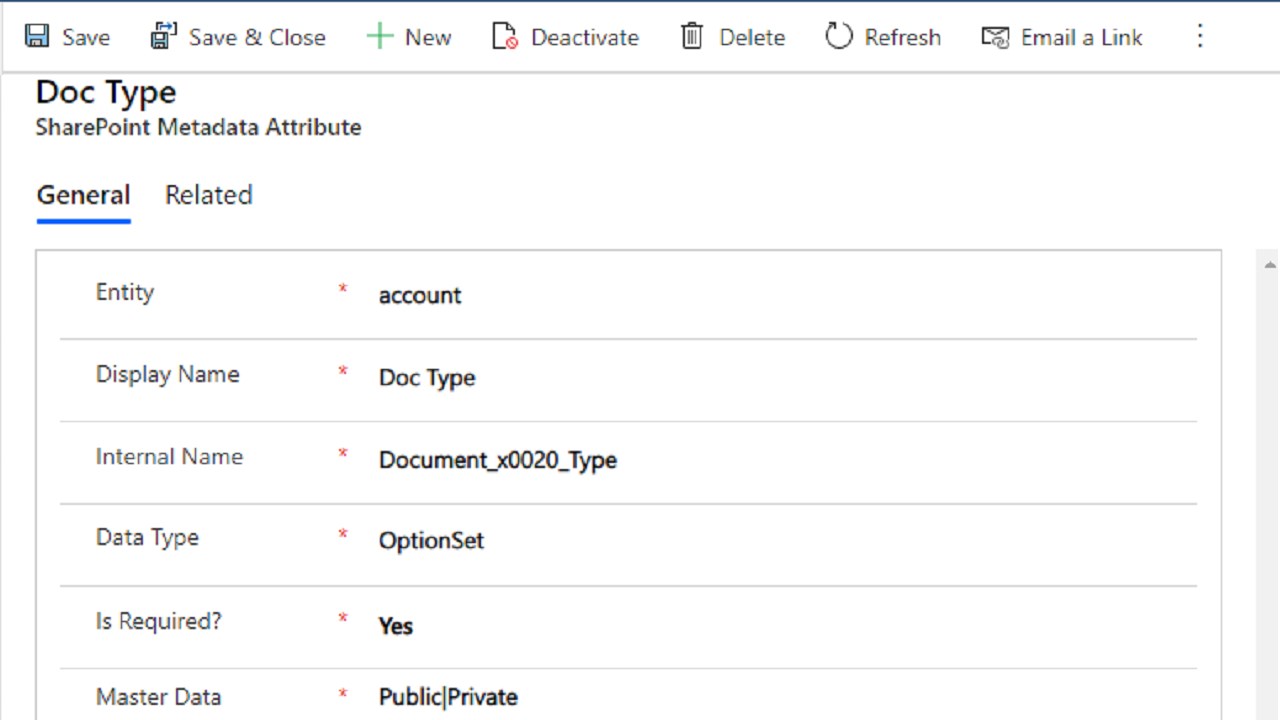Click the Delete trash can icon
1280x720 pixels.
(692, 37)
